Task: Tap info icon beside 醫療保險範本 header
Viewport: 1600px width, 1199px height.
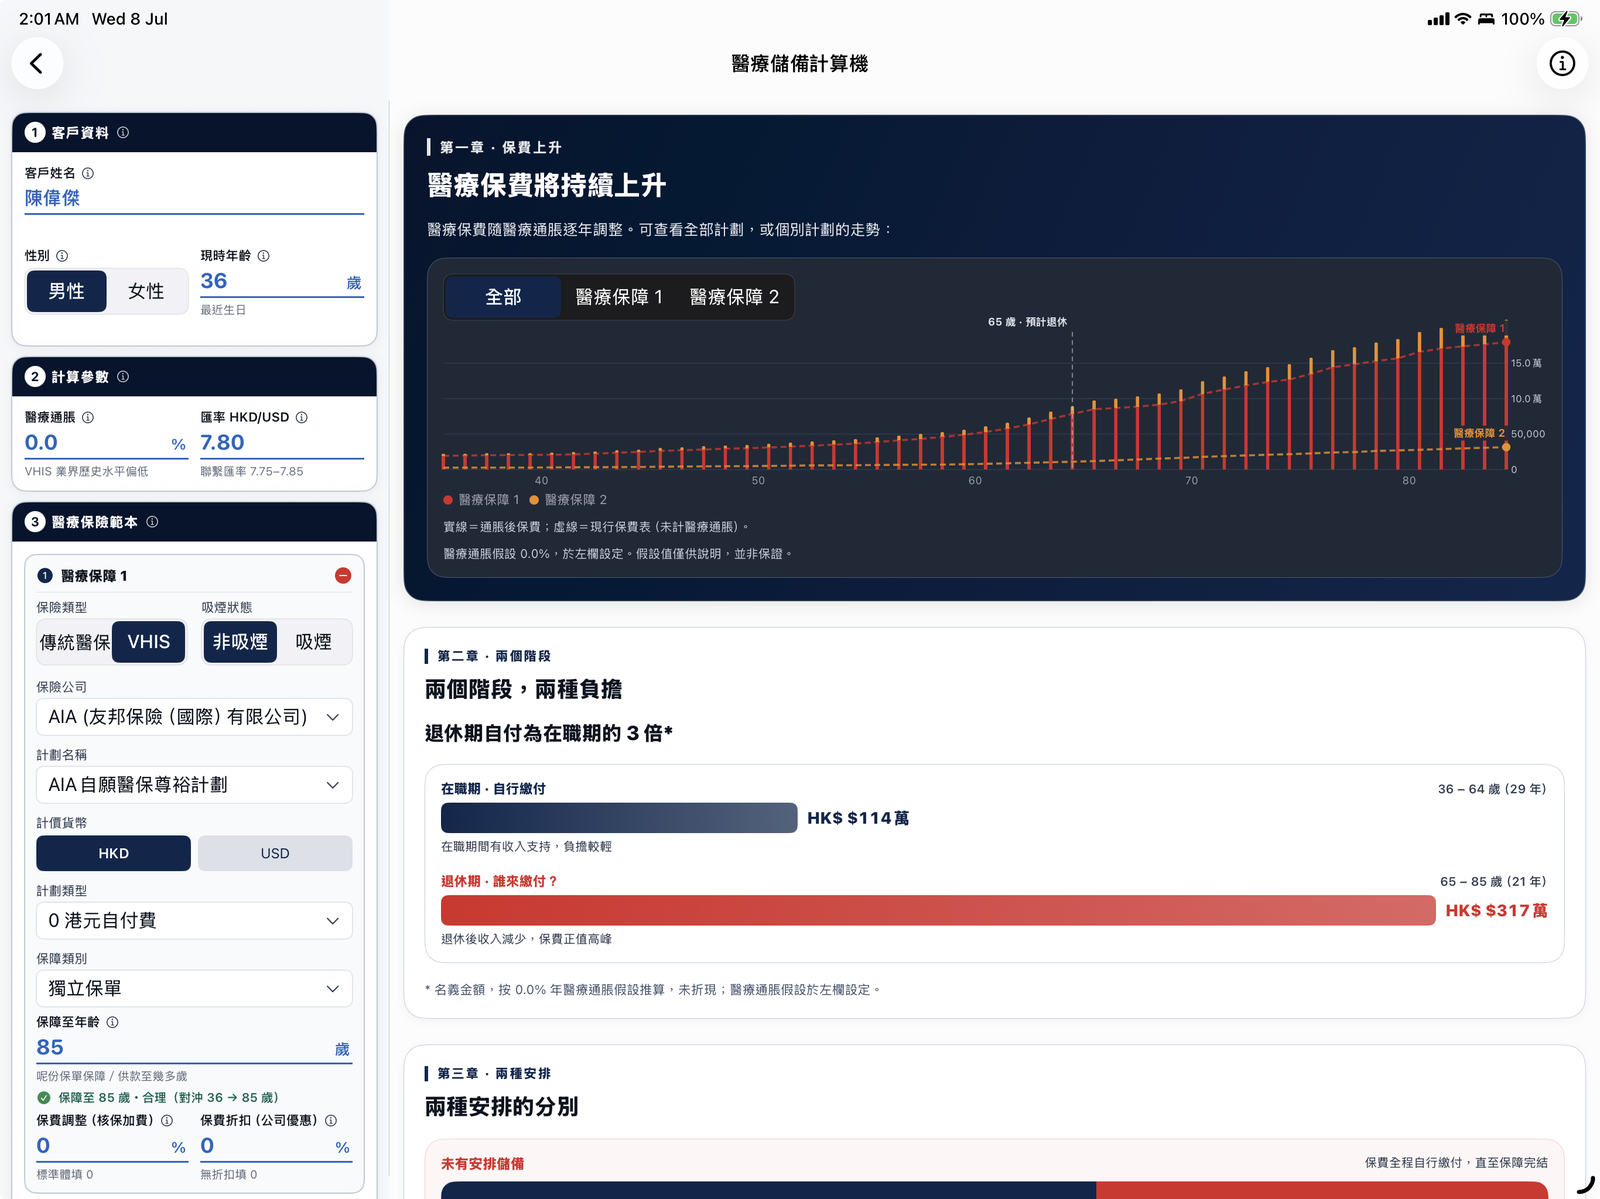Action: [x=152, y=522]
